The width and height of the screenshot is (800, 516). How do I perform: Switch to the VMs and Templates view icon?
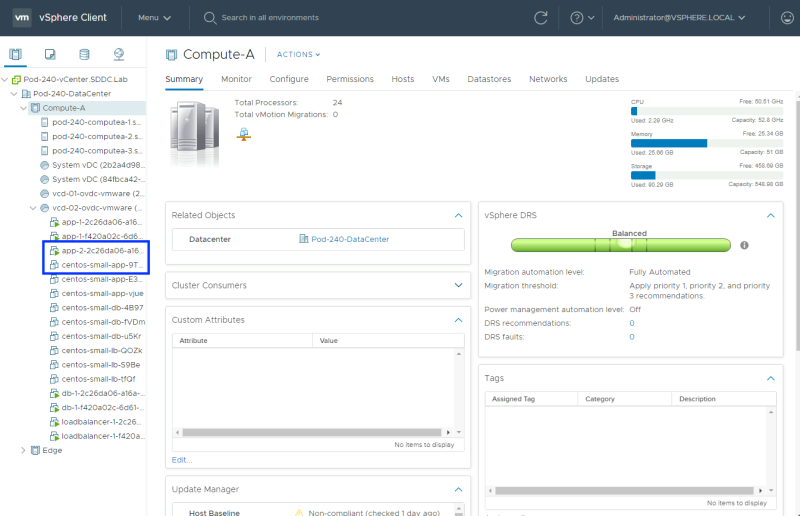[x=49, y=54]
